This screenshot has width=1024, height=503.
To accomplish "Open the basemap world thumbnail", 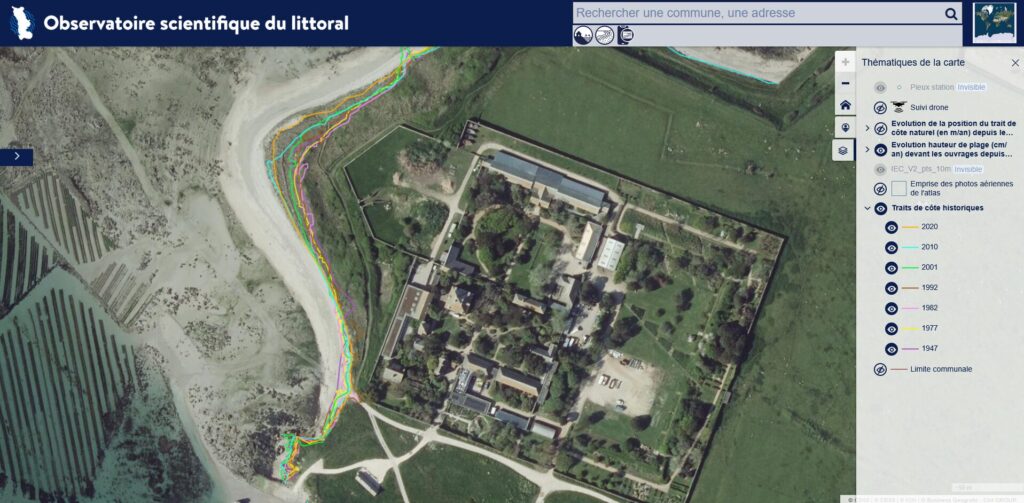I will point(994,23).
